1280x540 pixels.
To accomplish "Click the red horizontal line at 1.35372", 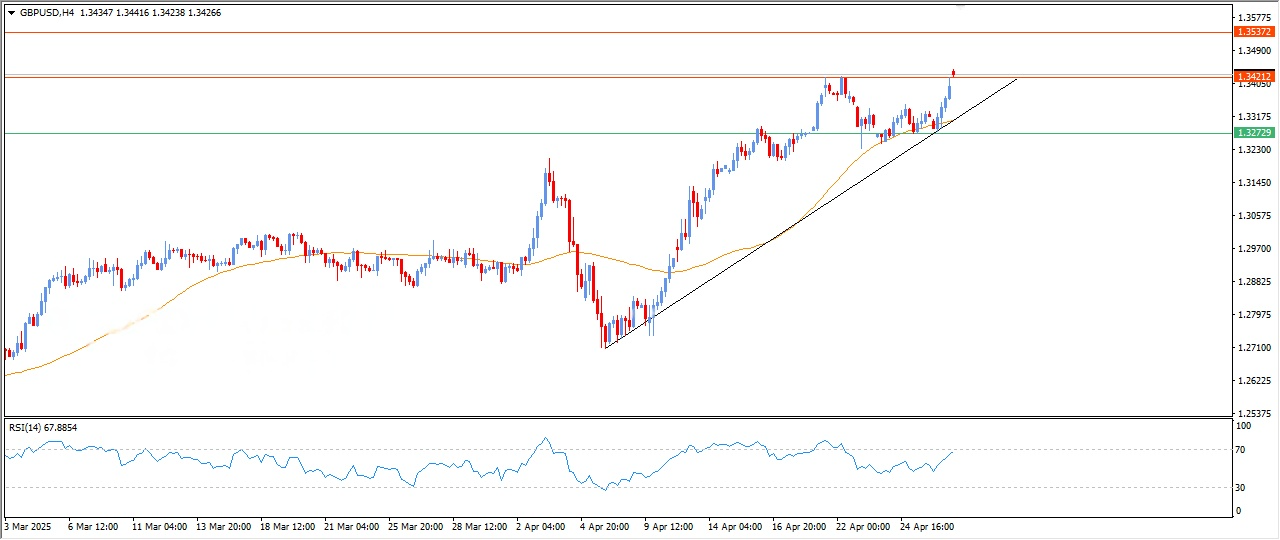I will pyautogui.click(x=600, y=32).
